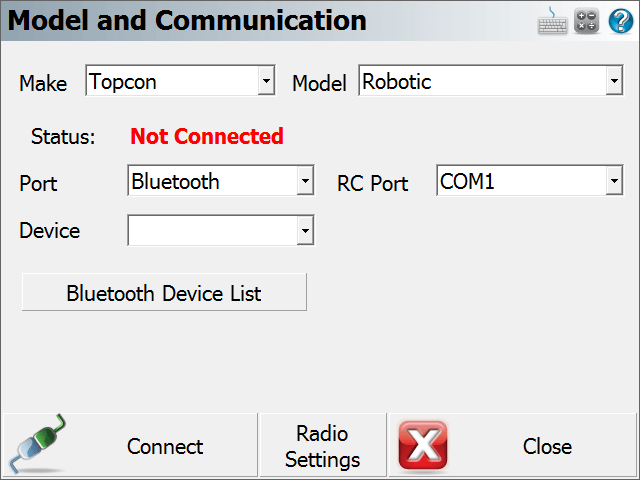
Task: Open Radio Settings
Action: [x=322, y=445]
